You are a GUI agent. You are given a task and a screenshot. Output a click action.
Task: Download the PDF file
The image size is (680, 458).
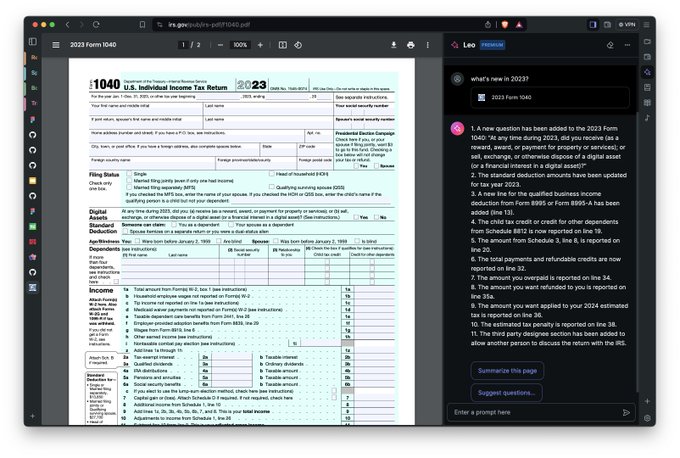click(x=394, y=45)
